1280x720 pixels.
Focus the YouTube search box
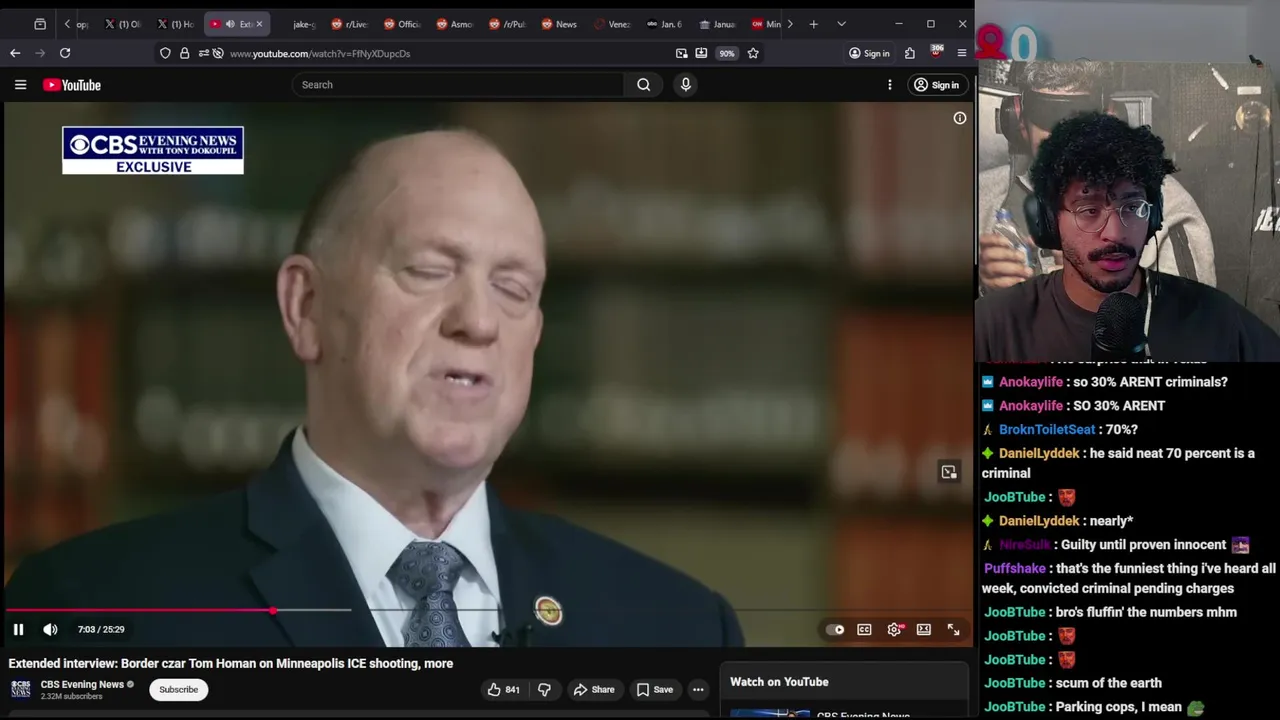(458, 85)
